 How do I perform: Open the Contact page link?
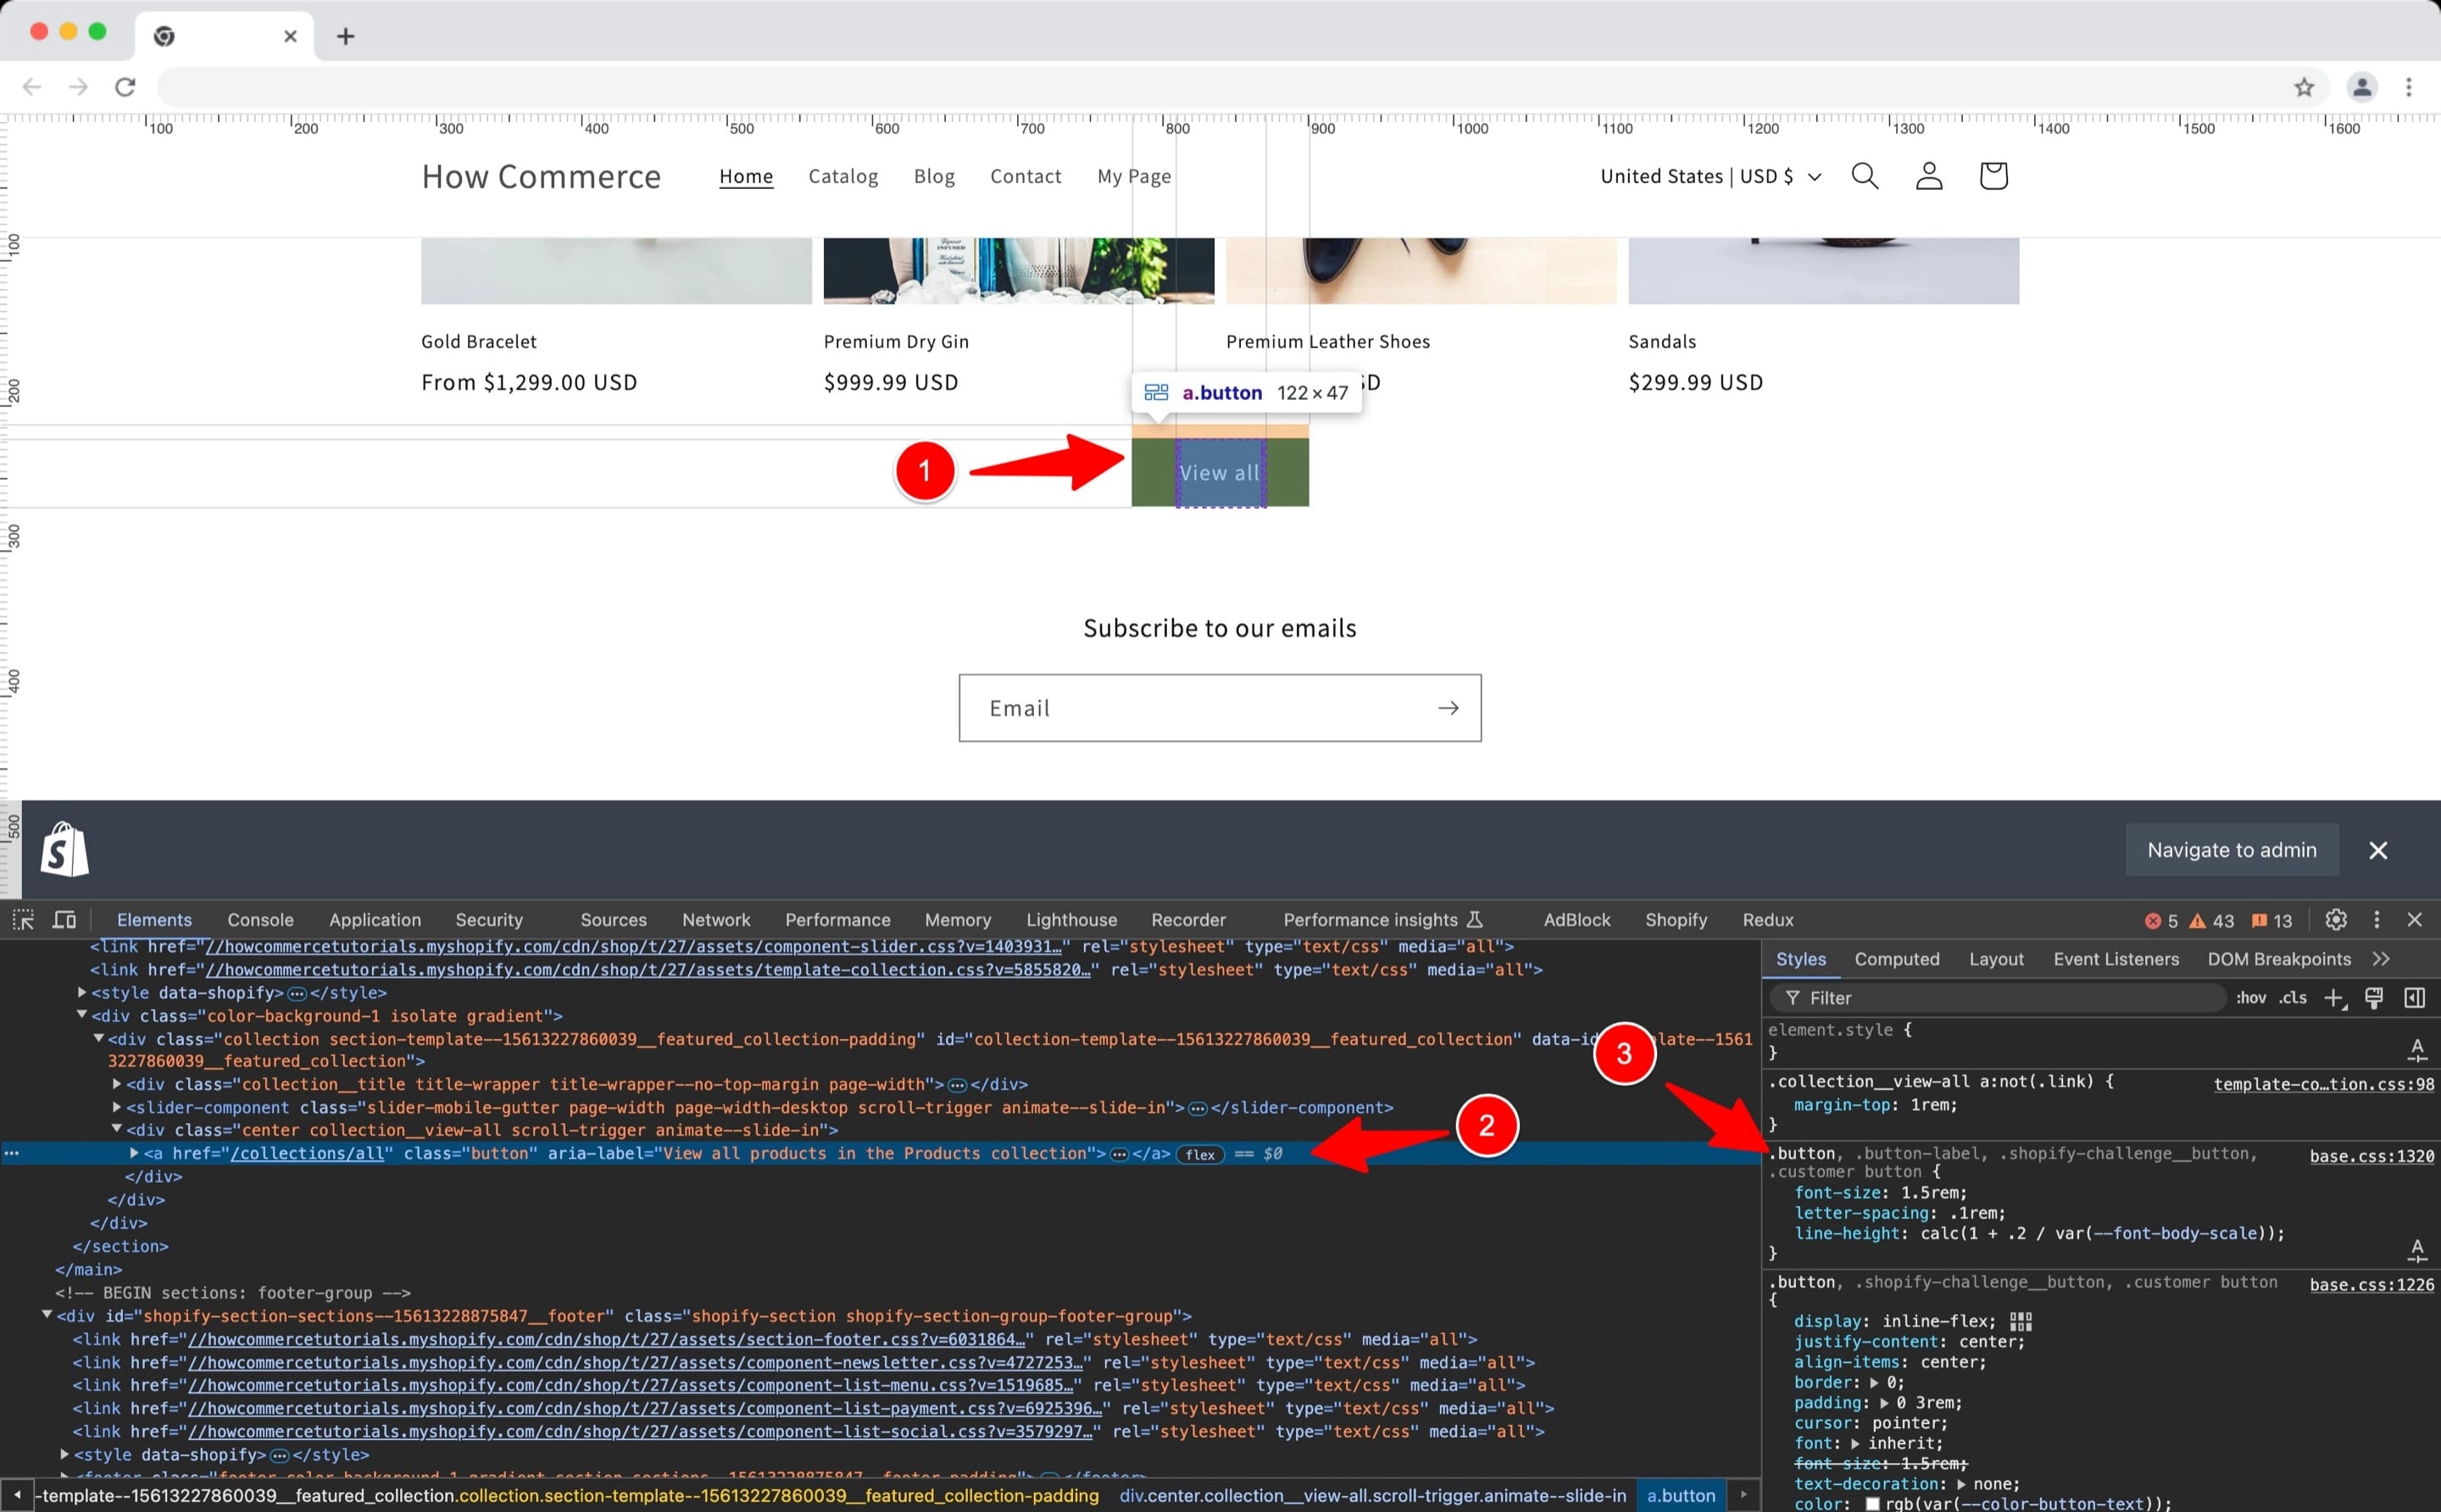[1026, 176]
